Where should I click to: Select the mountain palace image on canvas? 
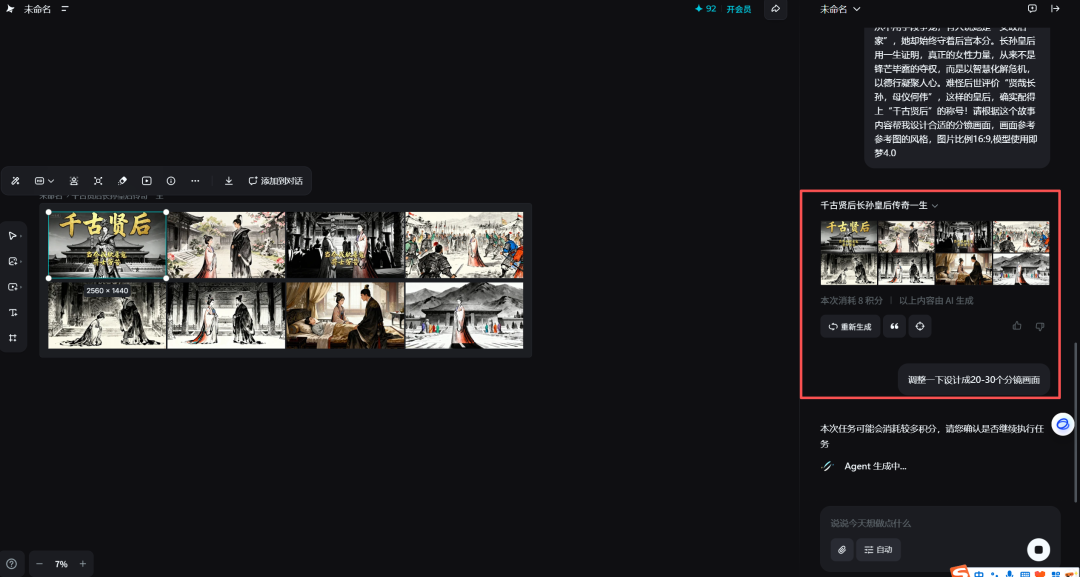464,315
